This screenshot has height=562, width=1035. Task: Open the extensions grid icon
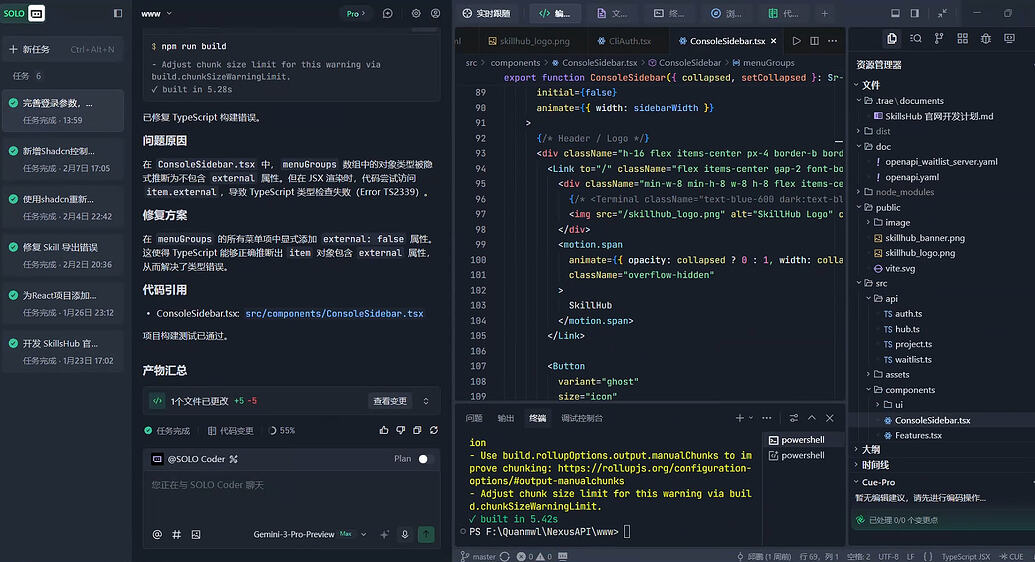pyautogui.click(x=962, y=39)
